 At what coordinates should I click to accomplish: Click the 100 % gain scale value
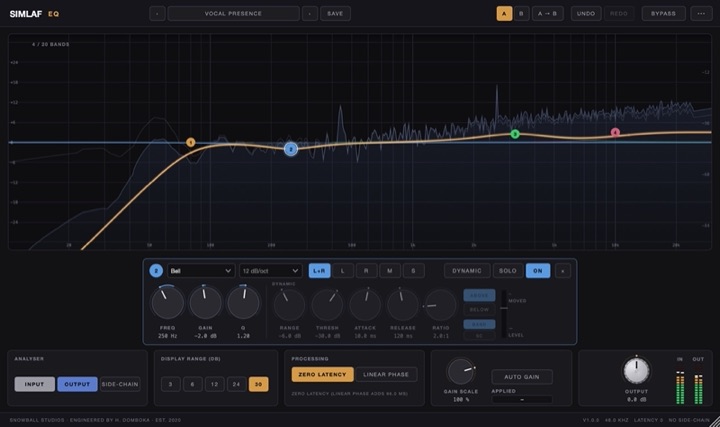pos(461,399)
